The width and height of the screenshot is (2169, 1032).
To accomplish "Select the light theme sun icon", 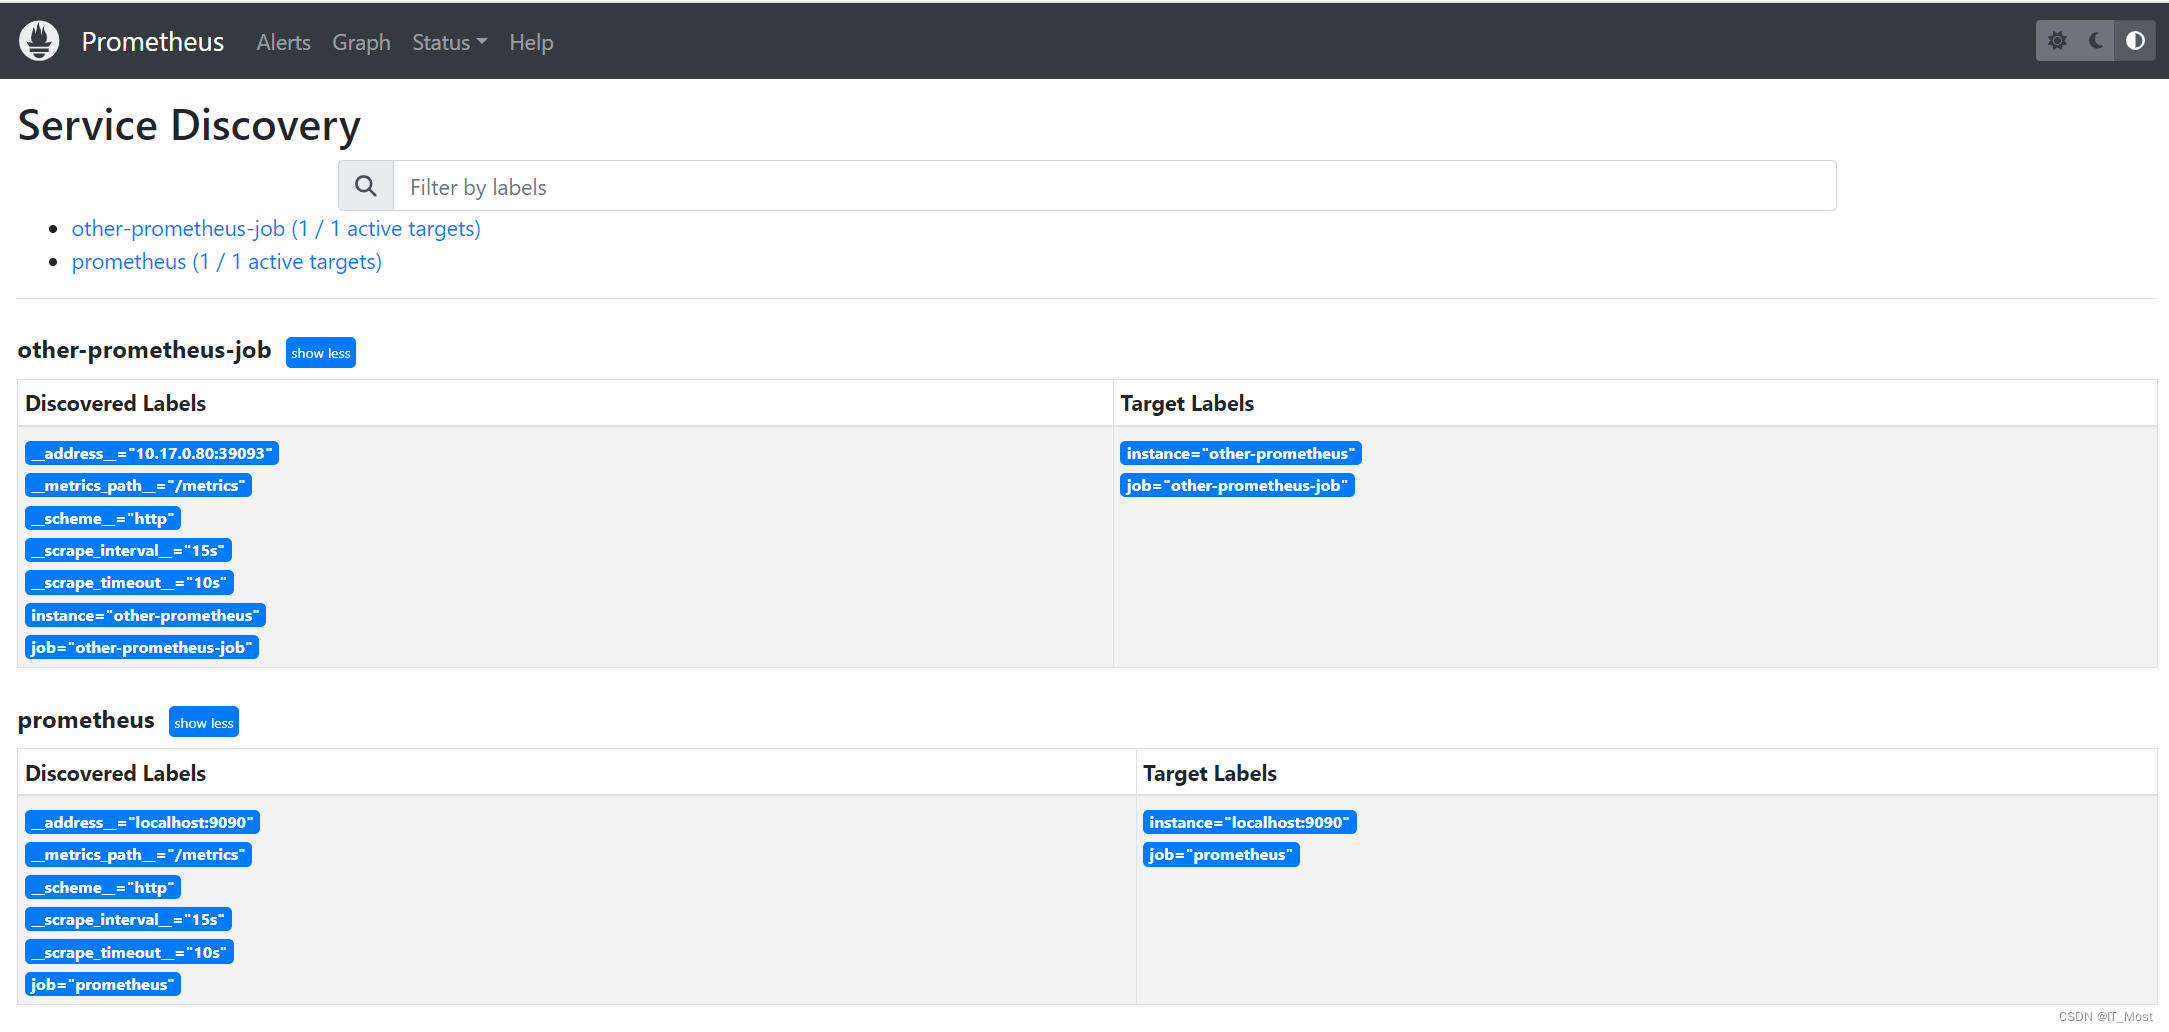I will point(2057,41).
